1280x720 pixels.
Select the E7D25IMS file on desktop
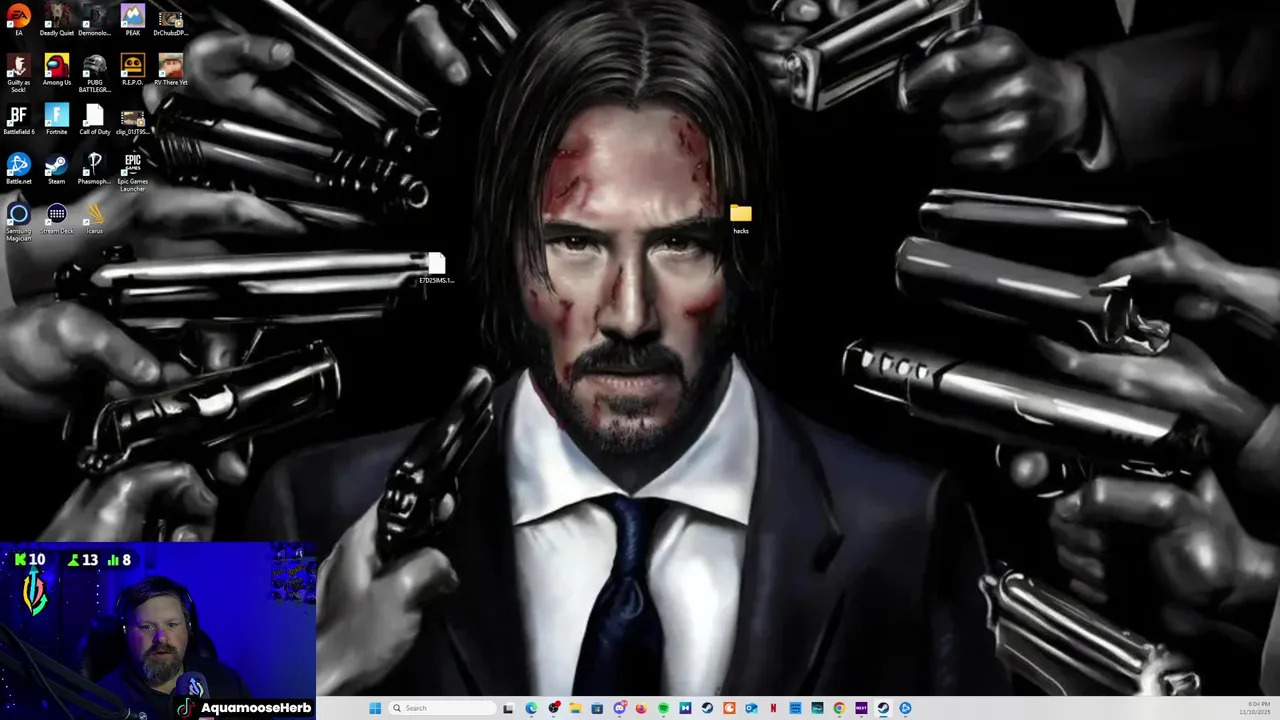click(x=436, y=268)
